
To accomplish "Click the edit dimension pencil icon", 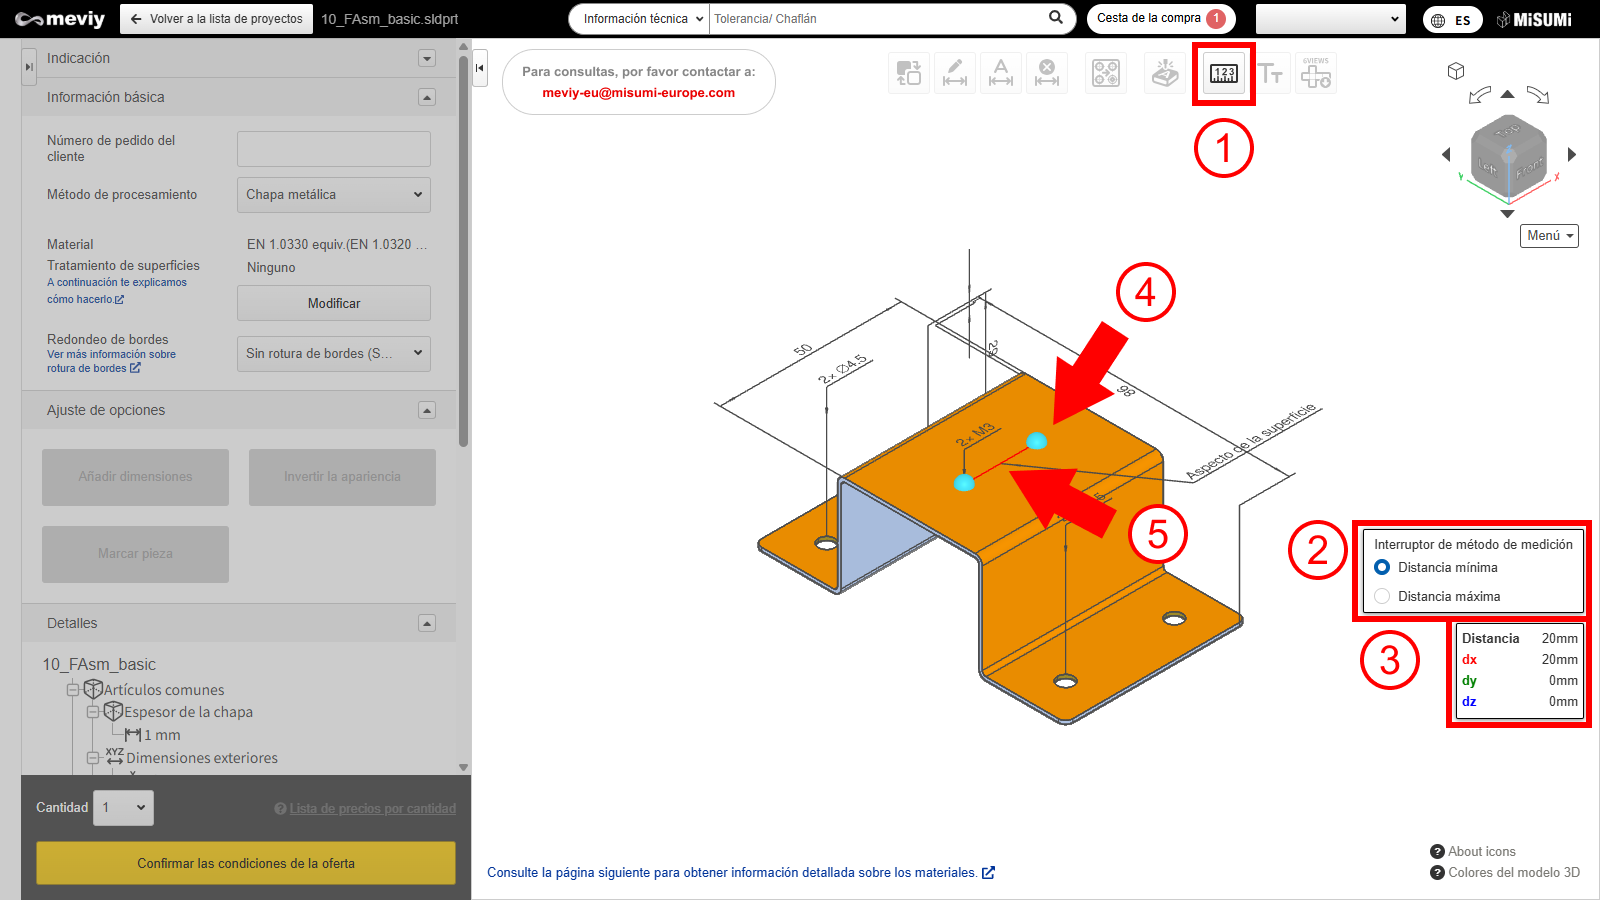I will [955, 73].
